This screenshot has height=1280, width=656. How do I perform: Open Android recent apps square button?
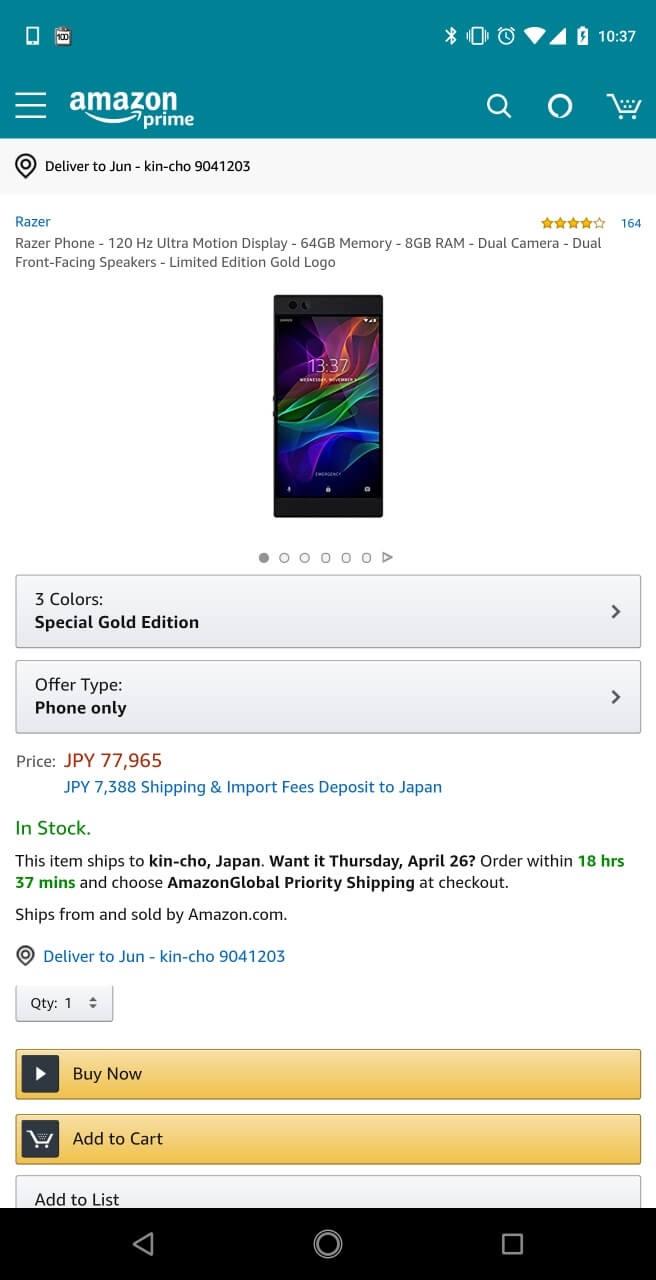point(512,1243)
